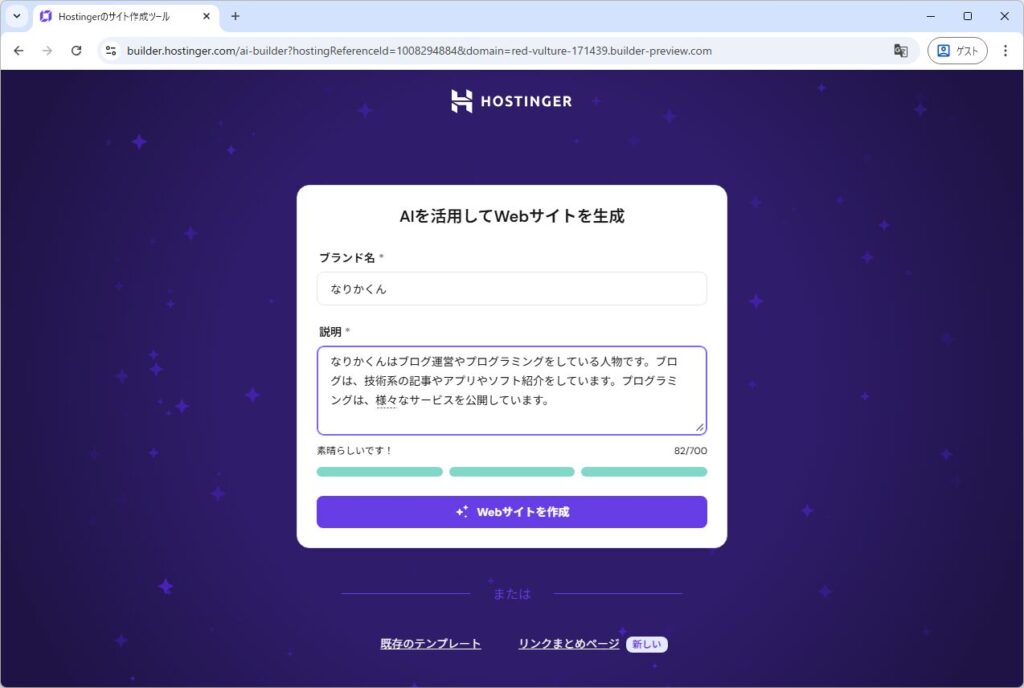Click the browser forward arrow
Viewport: 1024px width, 688px height.
[x=47, y=51]
